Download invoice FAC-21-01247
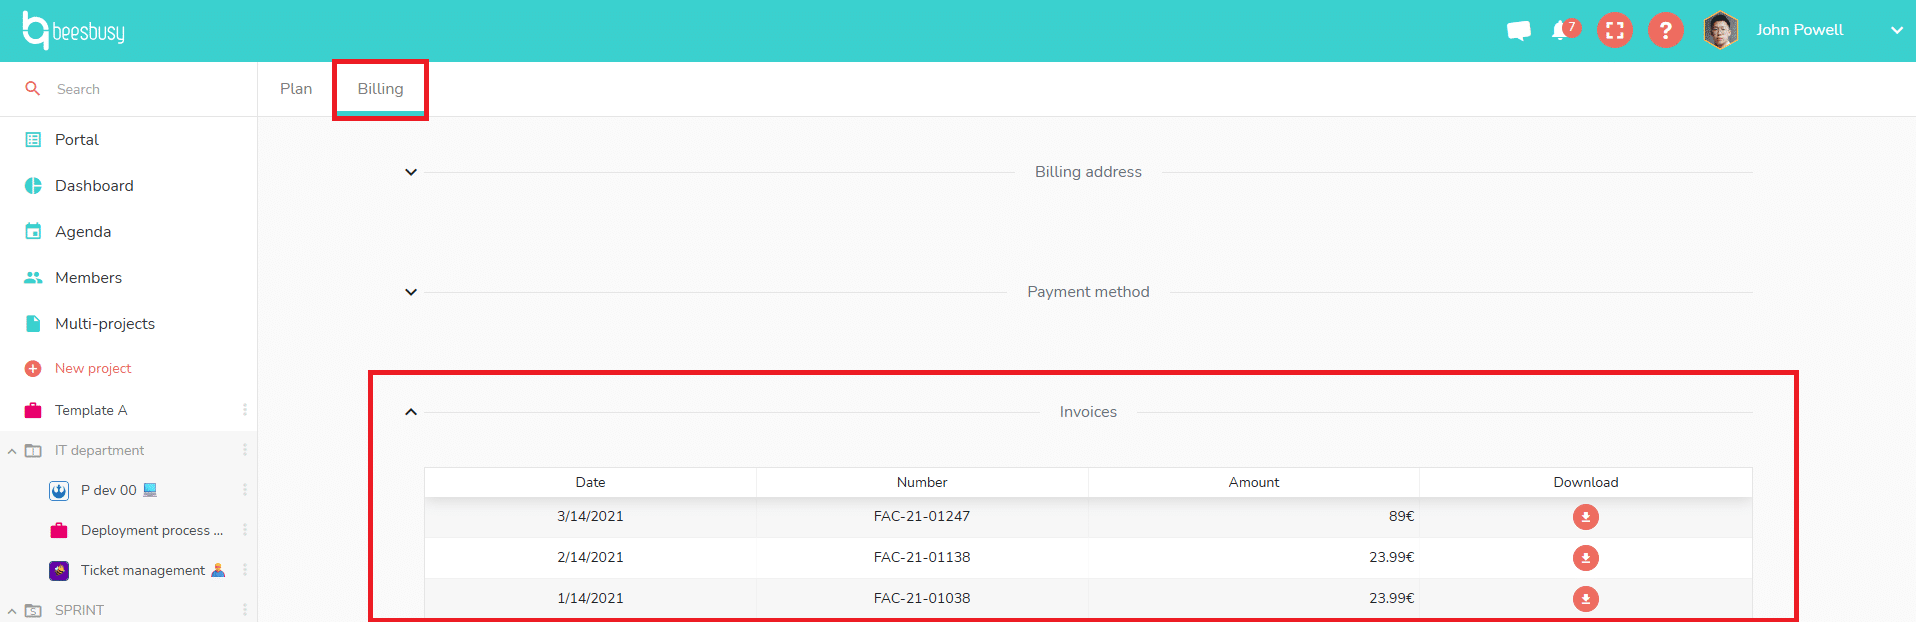The height and width of the screenshot is (622, 1916). (1585, 517)
